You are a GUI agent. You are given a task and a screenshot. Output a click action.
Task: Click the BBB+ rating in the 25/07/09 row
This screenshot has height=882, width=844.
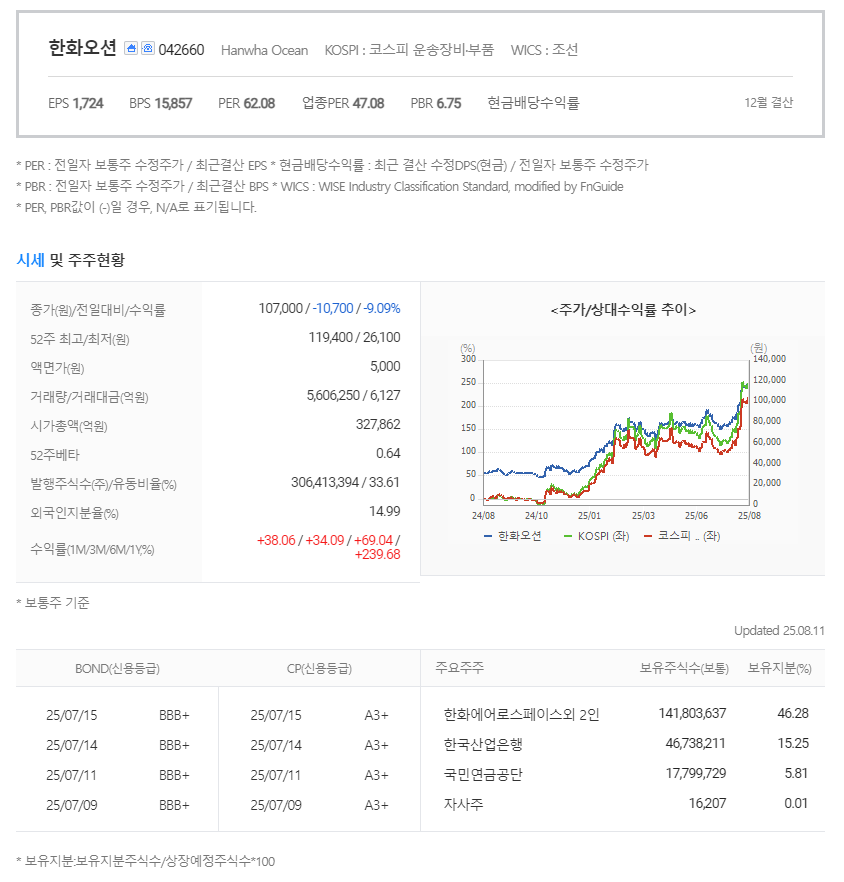tap(174, 806)
